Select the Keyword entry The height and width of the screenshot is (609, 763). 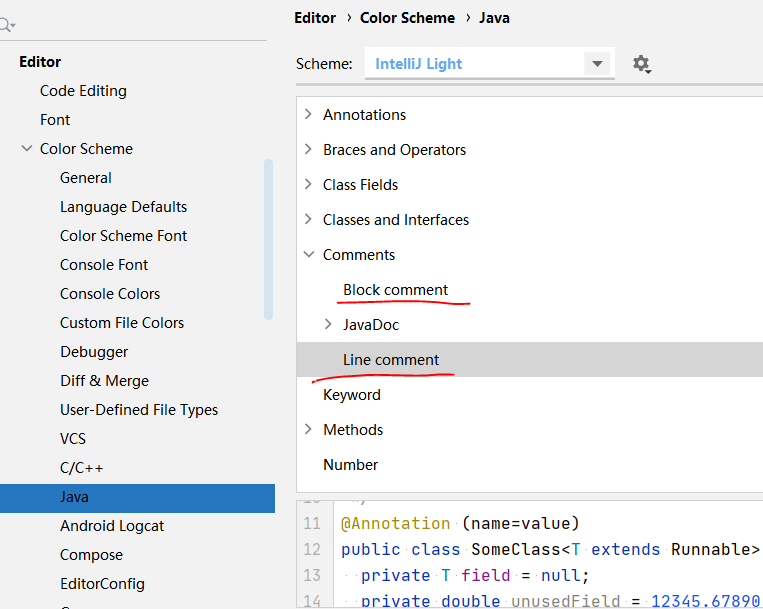click(351, 395)
